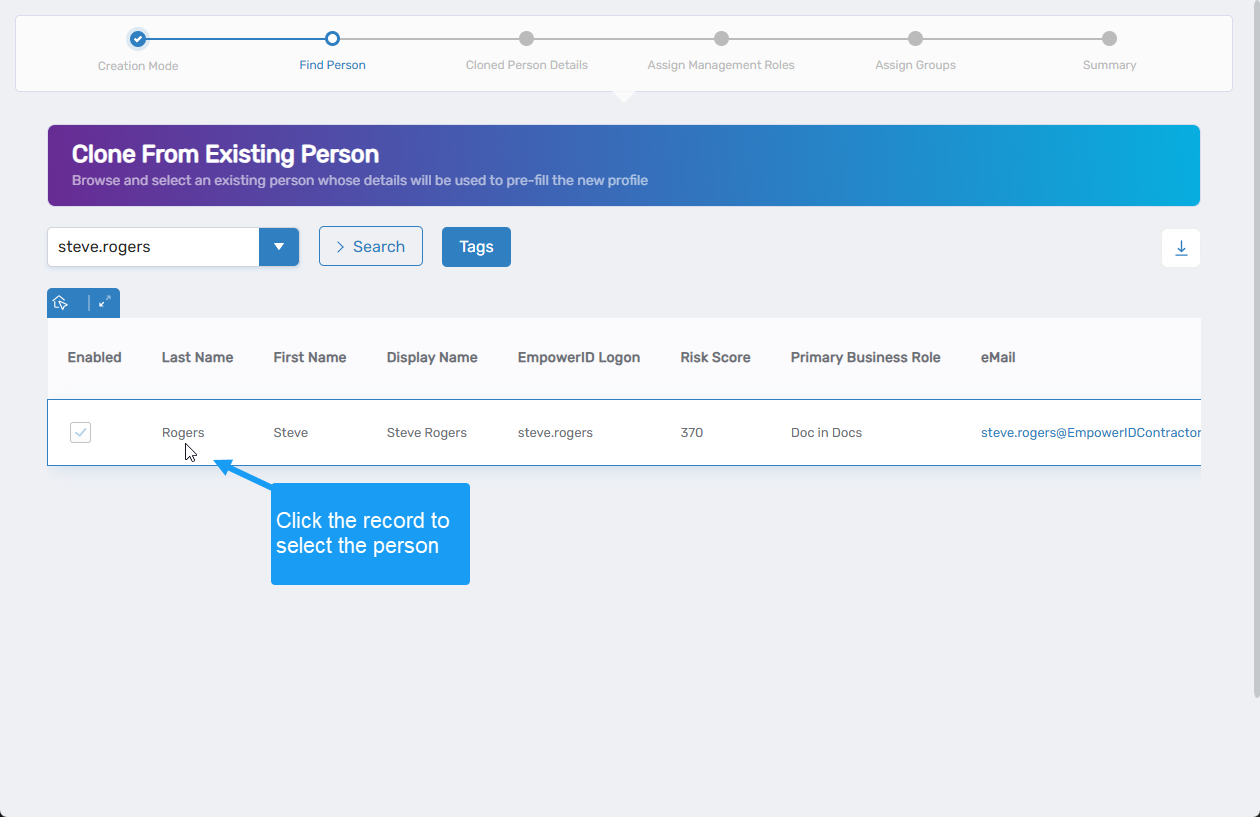
Task: Click the Primary Business Role column header
Action: point(865,357)
